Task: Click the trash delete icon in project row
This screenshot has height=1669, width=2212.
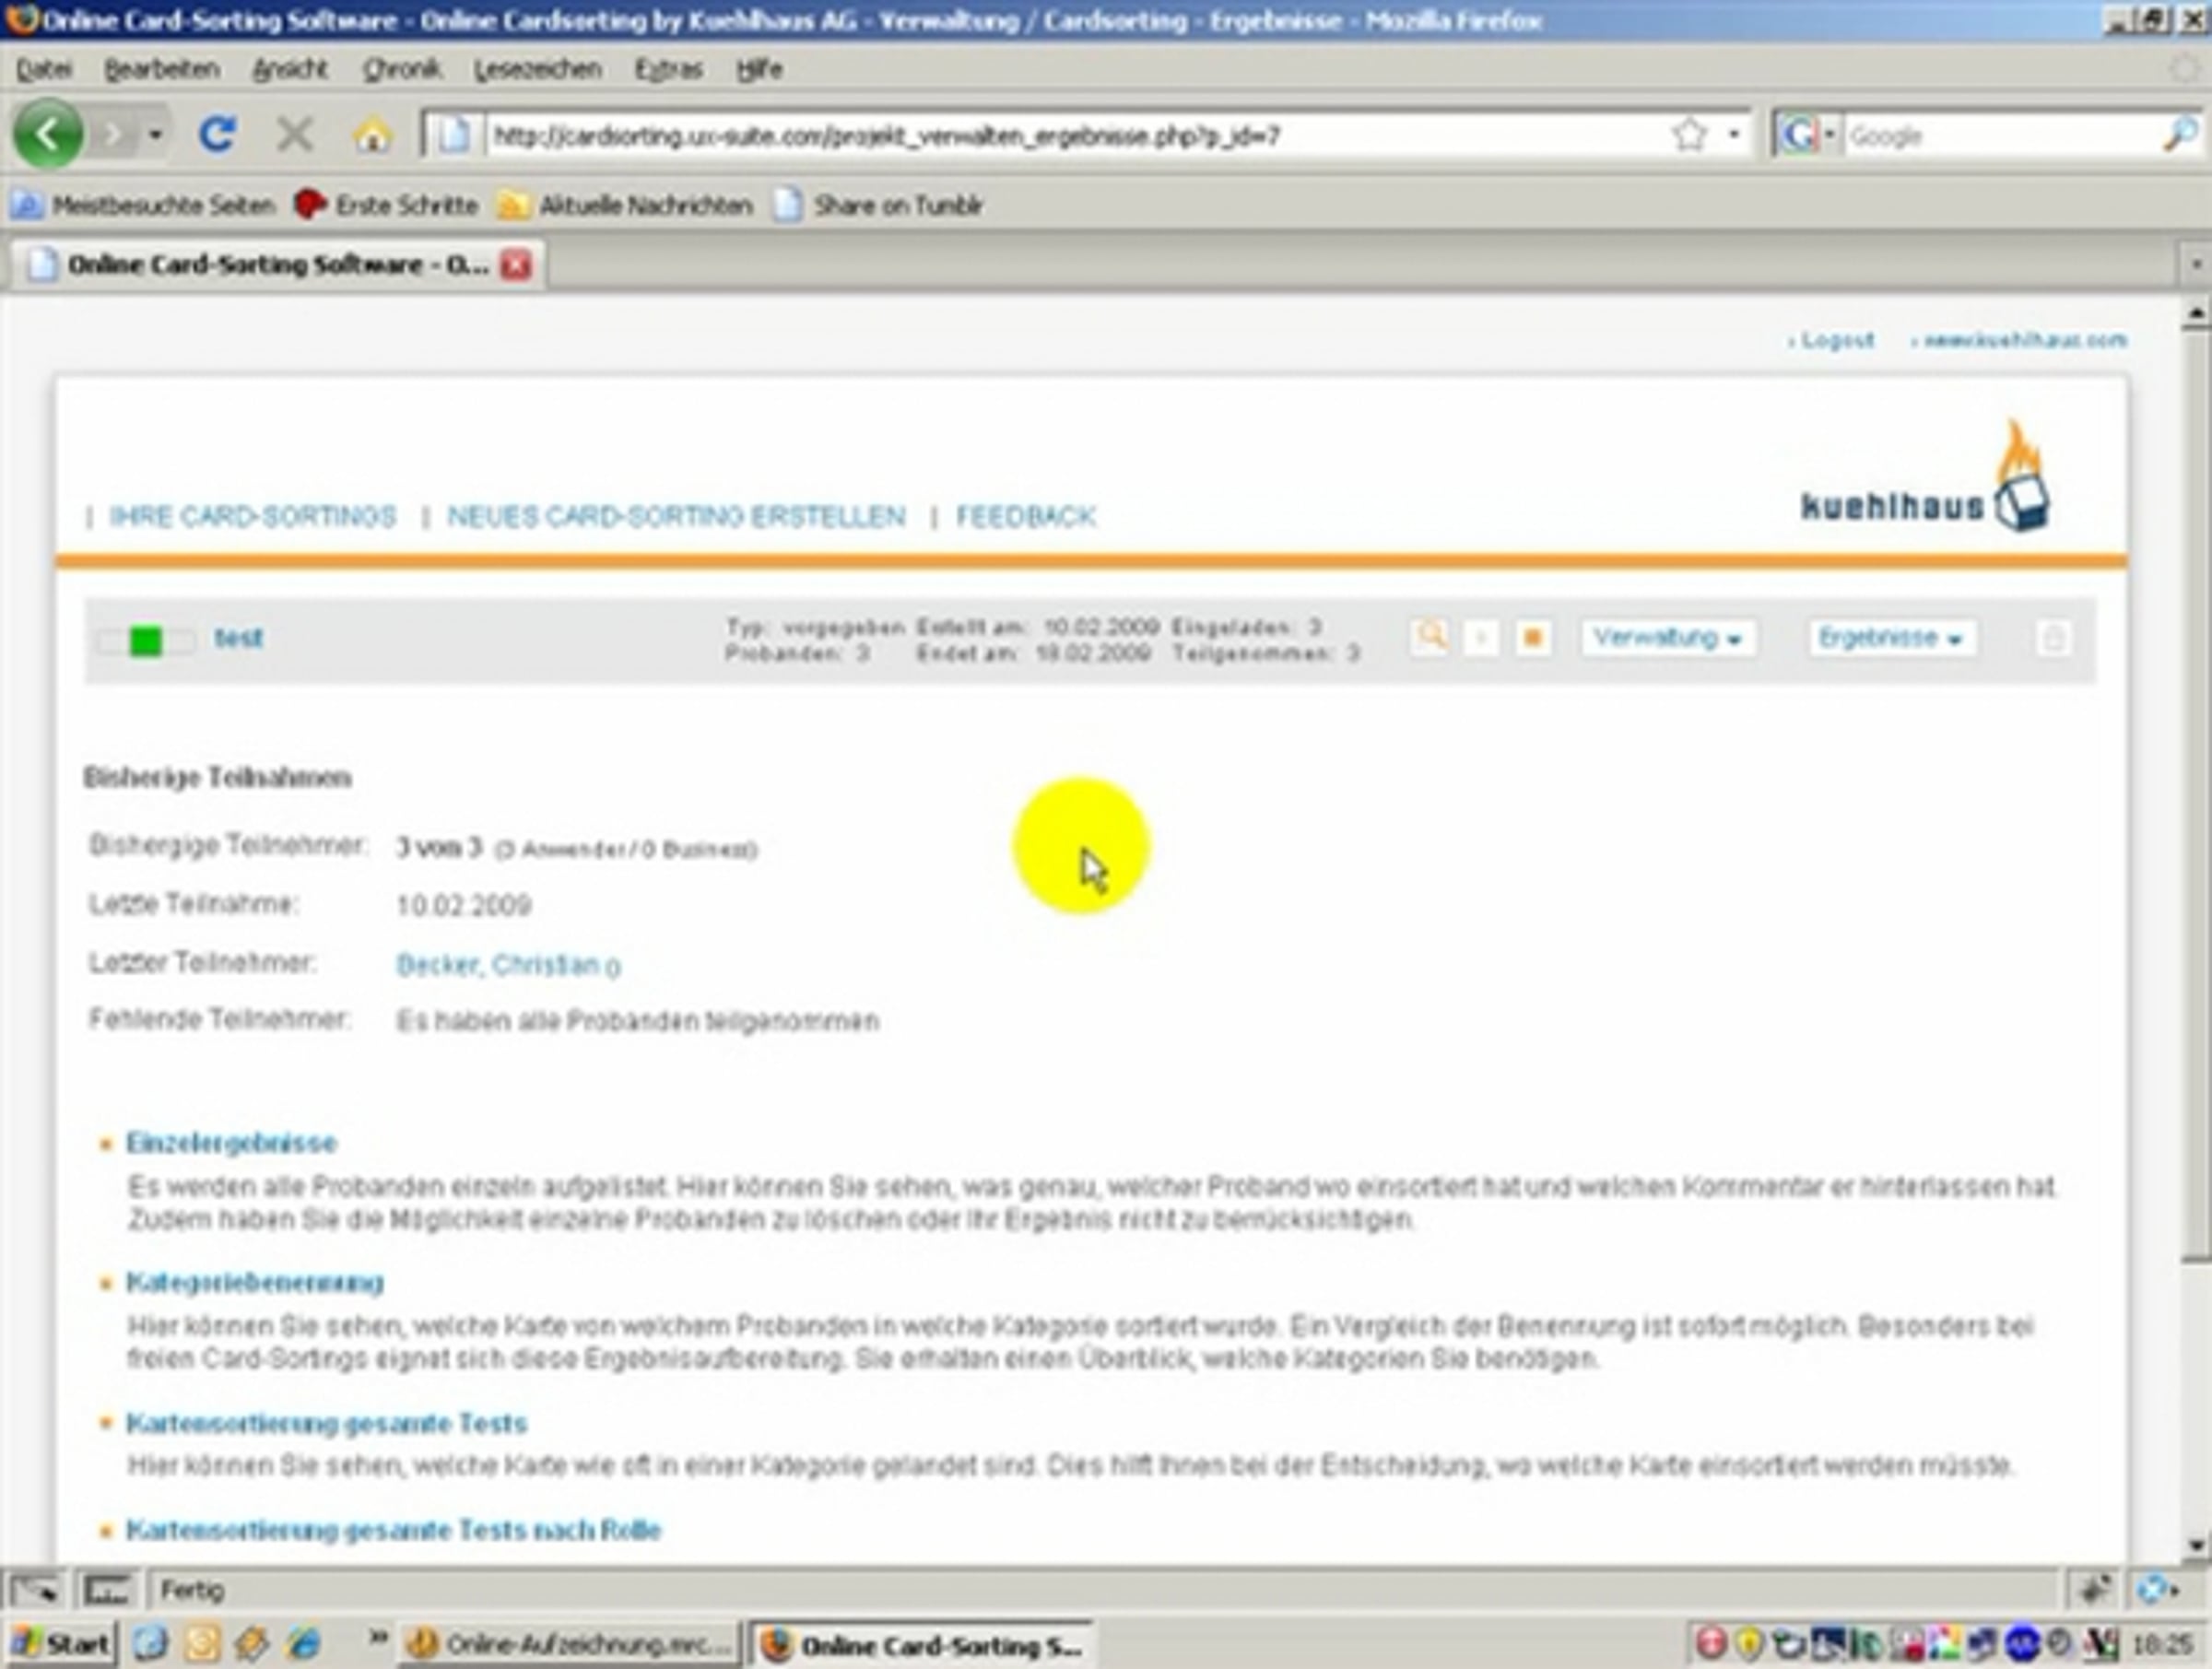Action: (x=2053, y=638)
